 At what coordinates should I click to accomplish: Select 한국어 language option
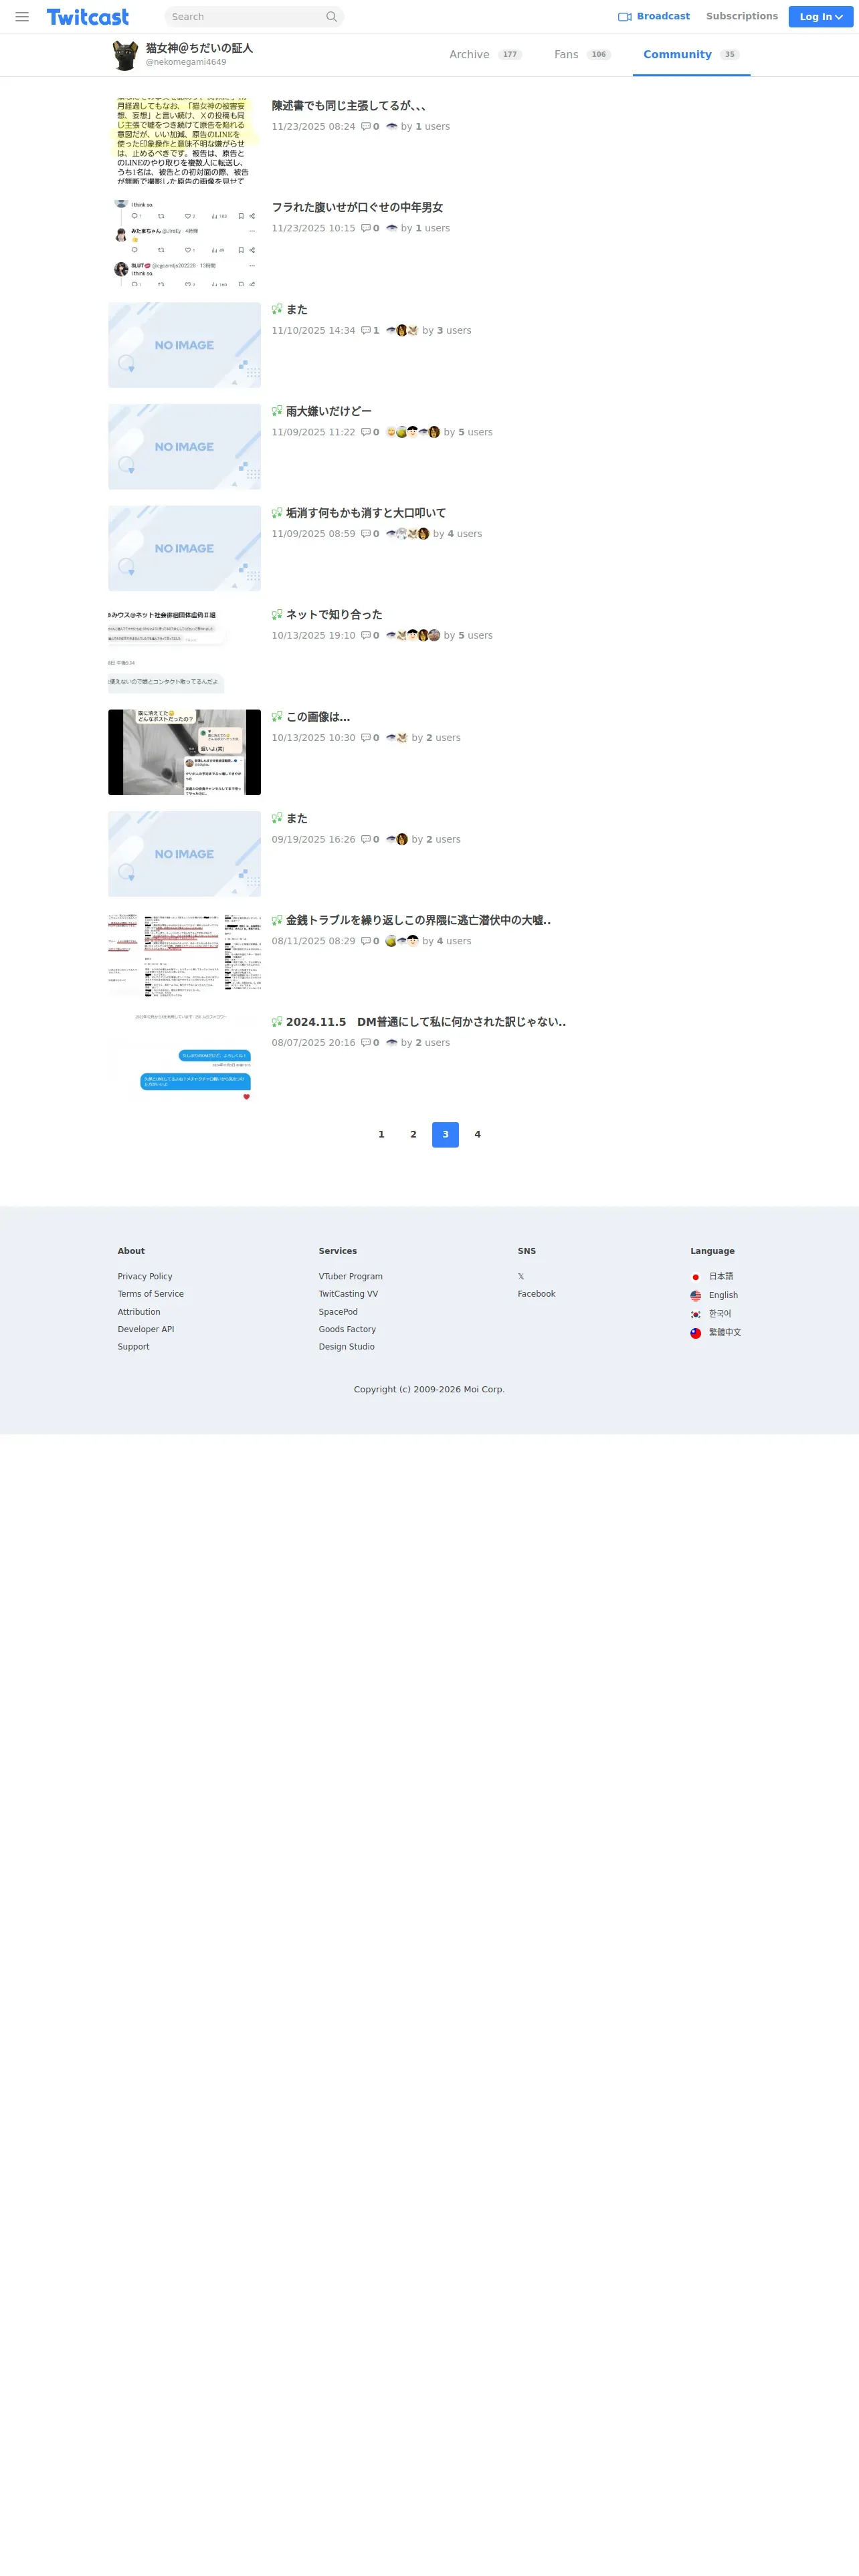[711, 1315]
